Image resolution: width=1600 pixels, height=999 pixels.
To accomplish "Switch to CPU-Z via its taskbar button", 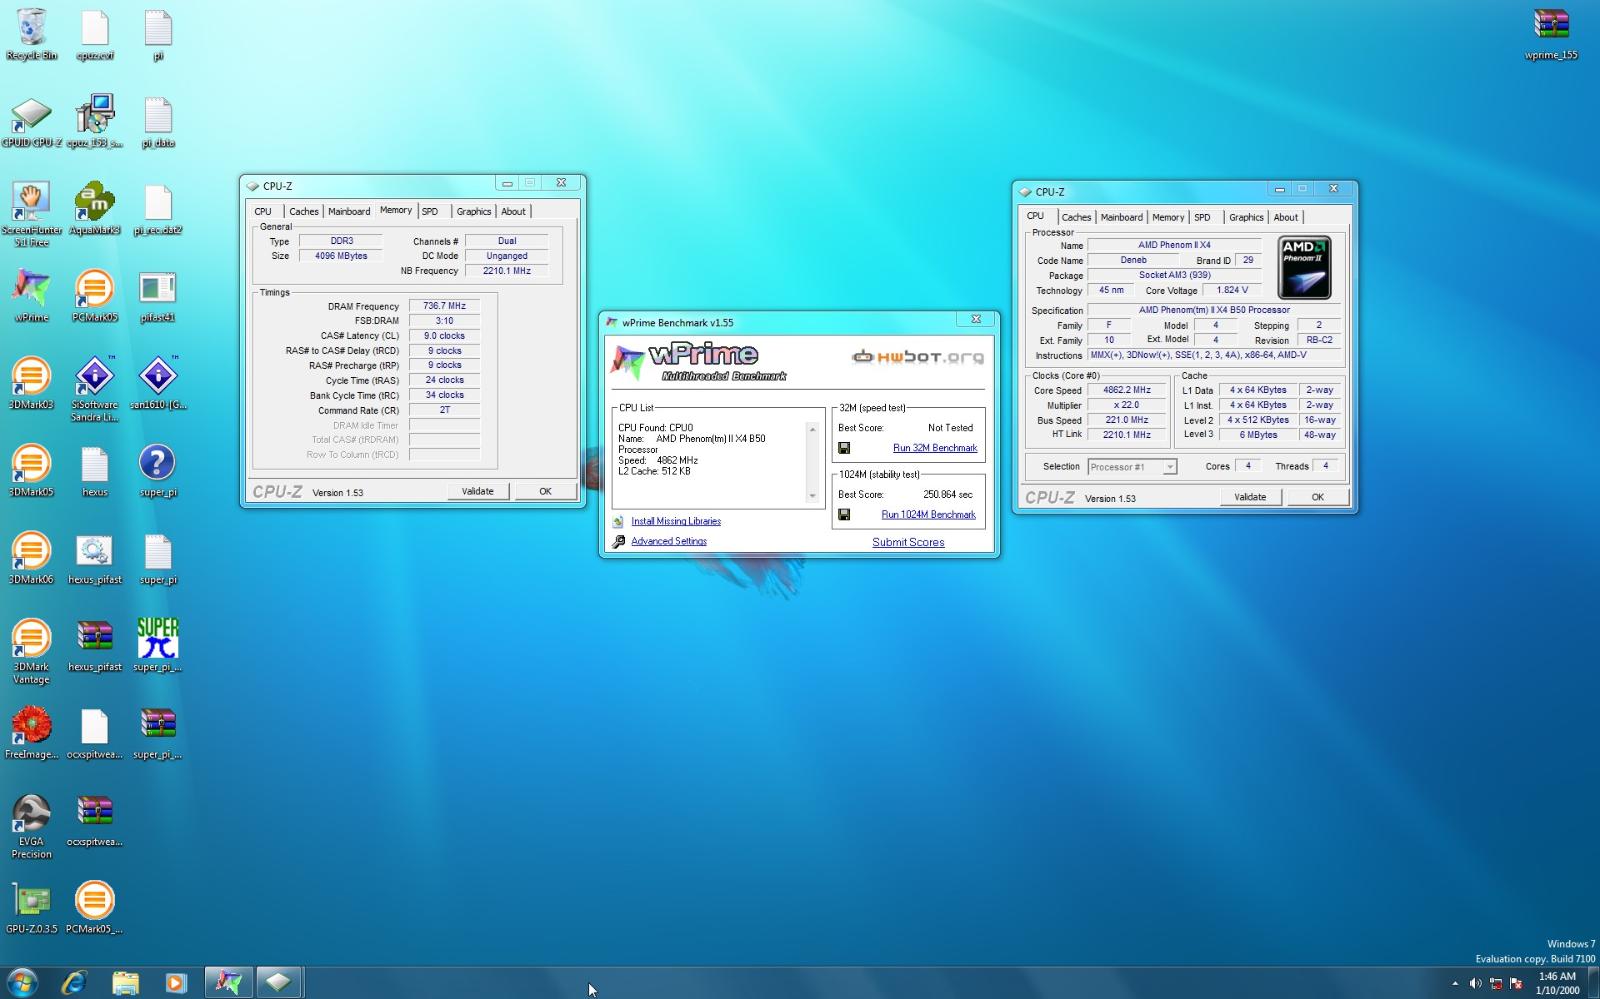I will (279, 982).
